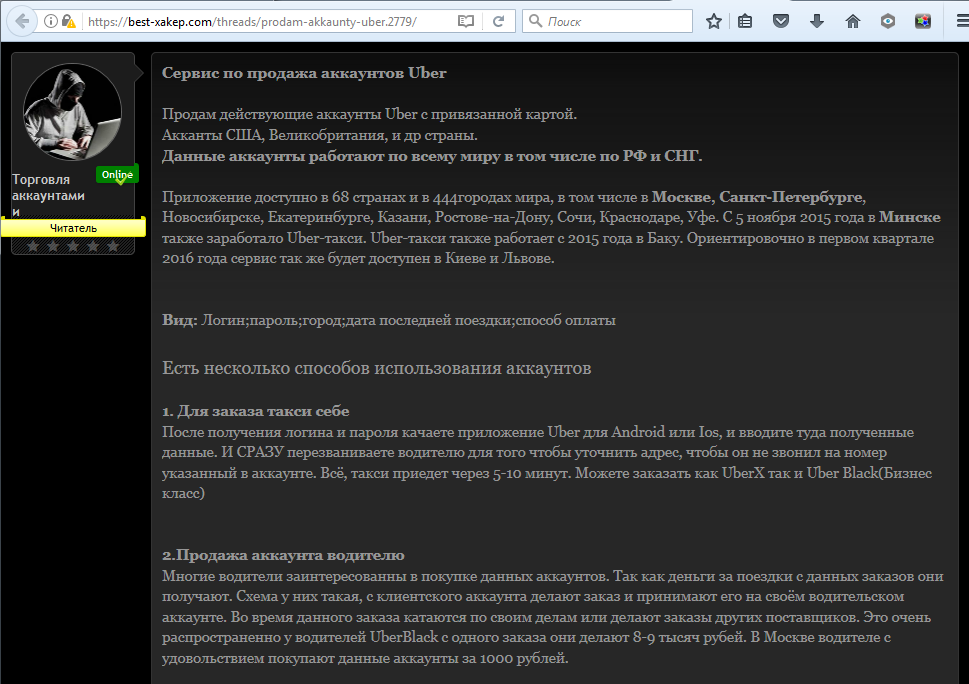
Task: Click the first star of the user rating
Action: [33, 247]
